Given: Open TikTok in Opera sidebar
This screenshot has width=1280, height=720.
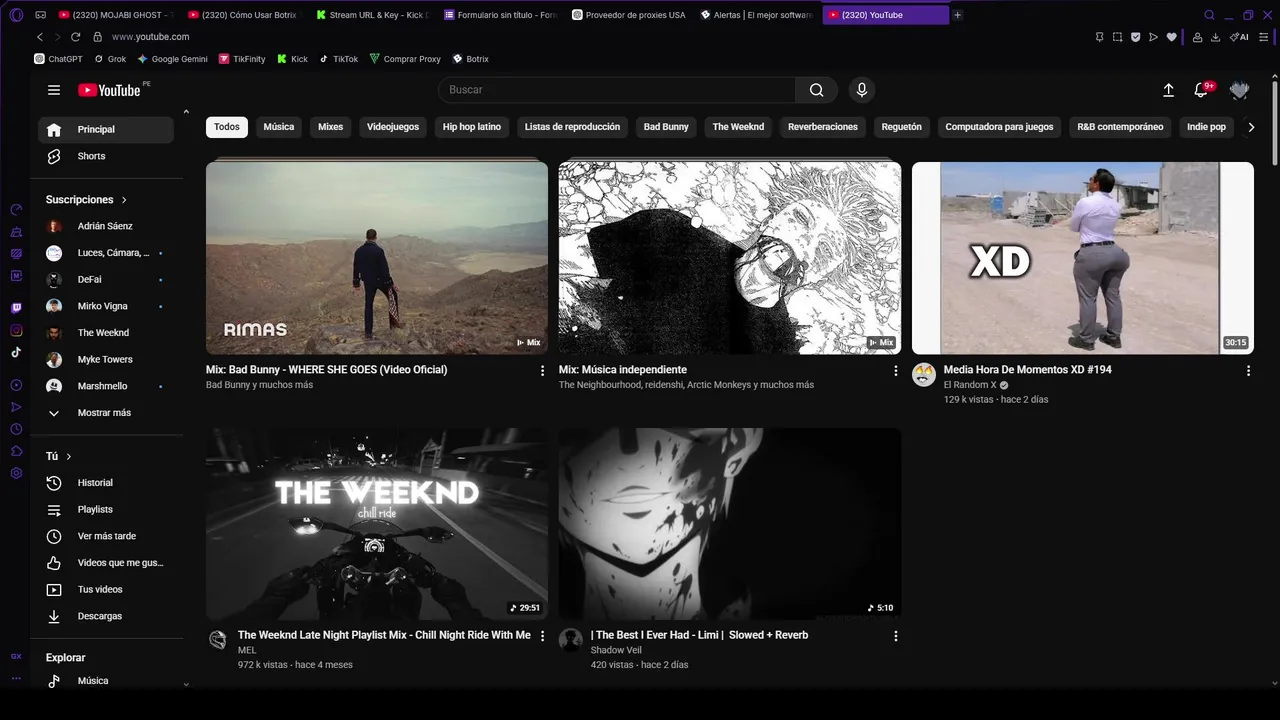Looking at the screenshot, I should click(x=16, y=352).
